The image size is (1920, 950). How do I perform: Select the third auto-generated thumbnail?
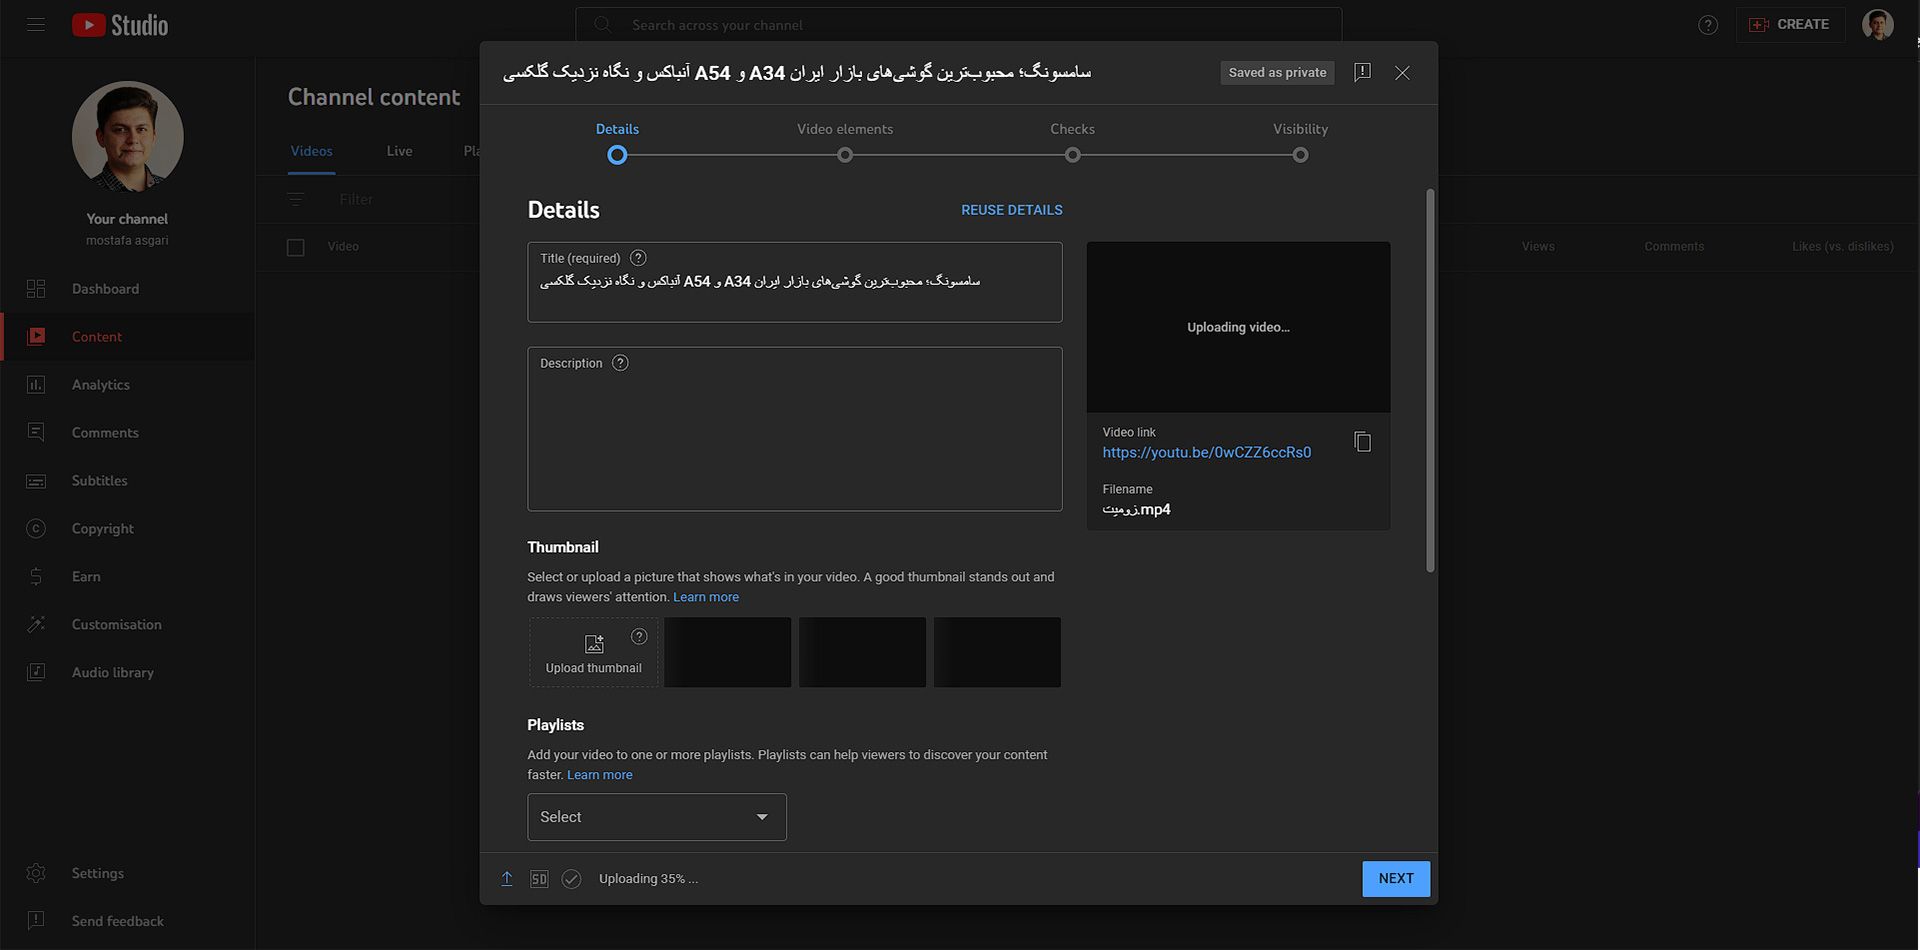click(997, 652)
